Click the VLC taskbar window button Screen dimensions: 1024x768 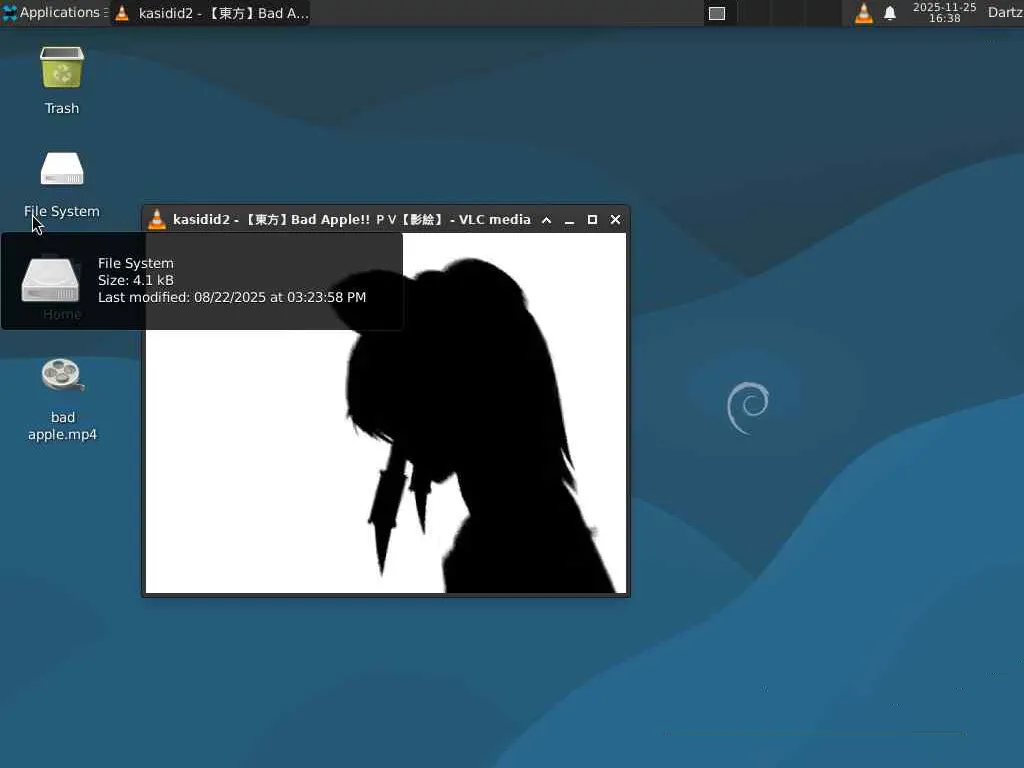pyautogui.click(x=210, y=13)
